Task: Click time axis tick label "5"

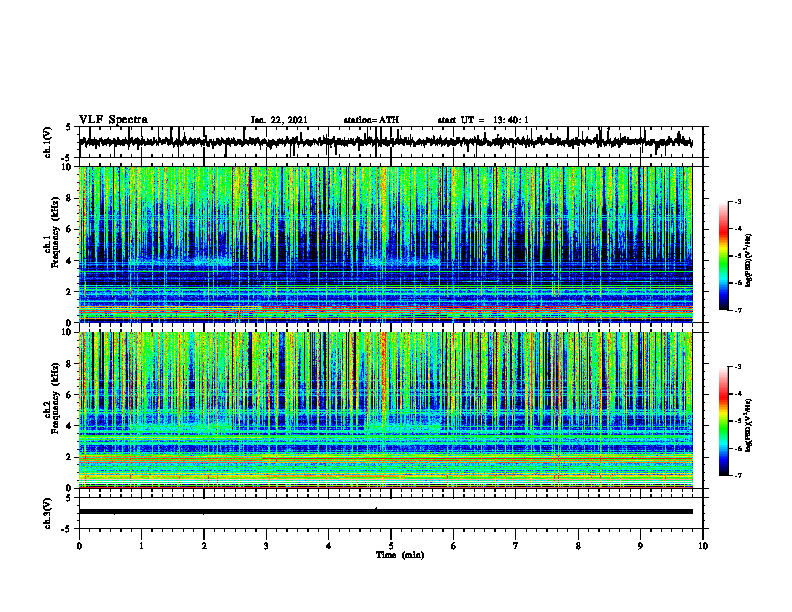Action: tap(391, 546)
